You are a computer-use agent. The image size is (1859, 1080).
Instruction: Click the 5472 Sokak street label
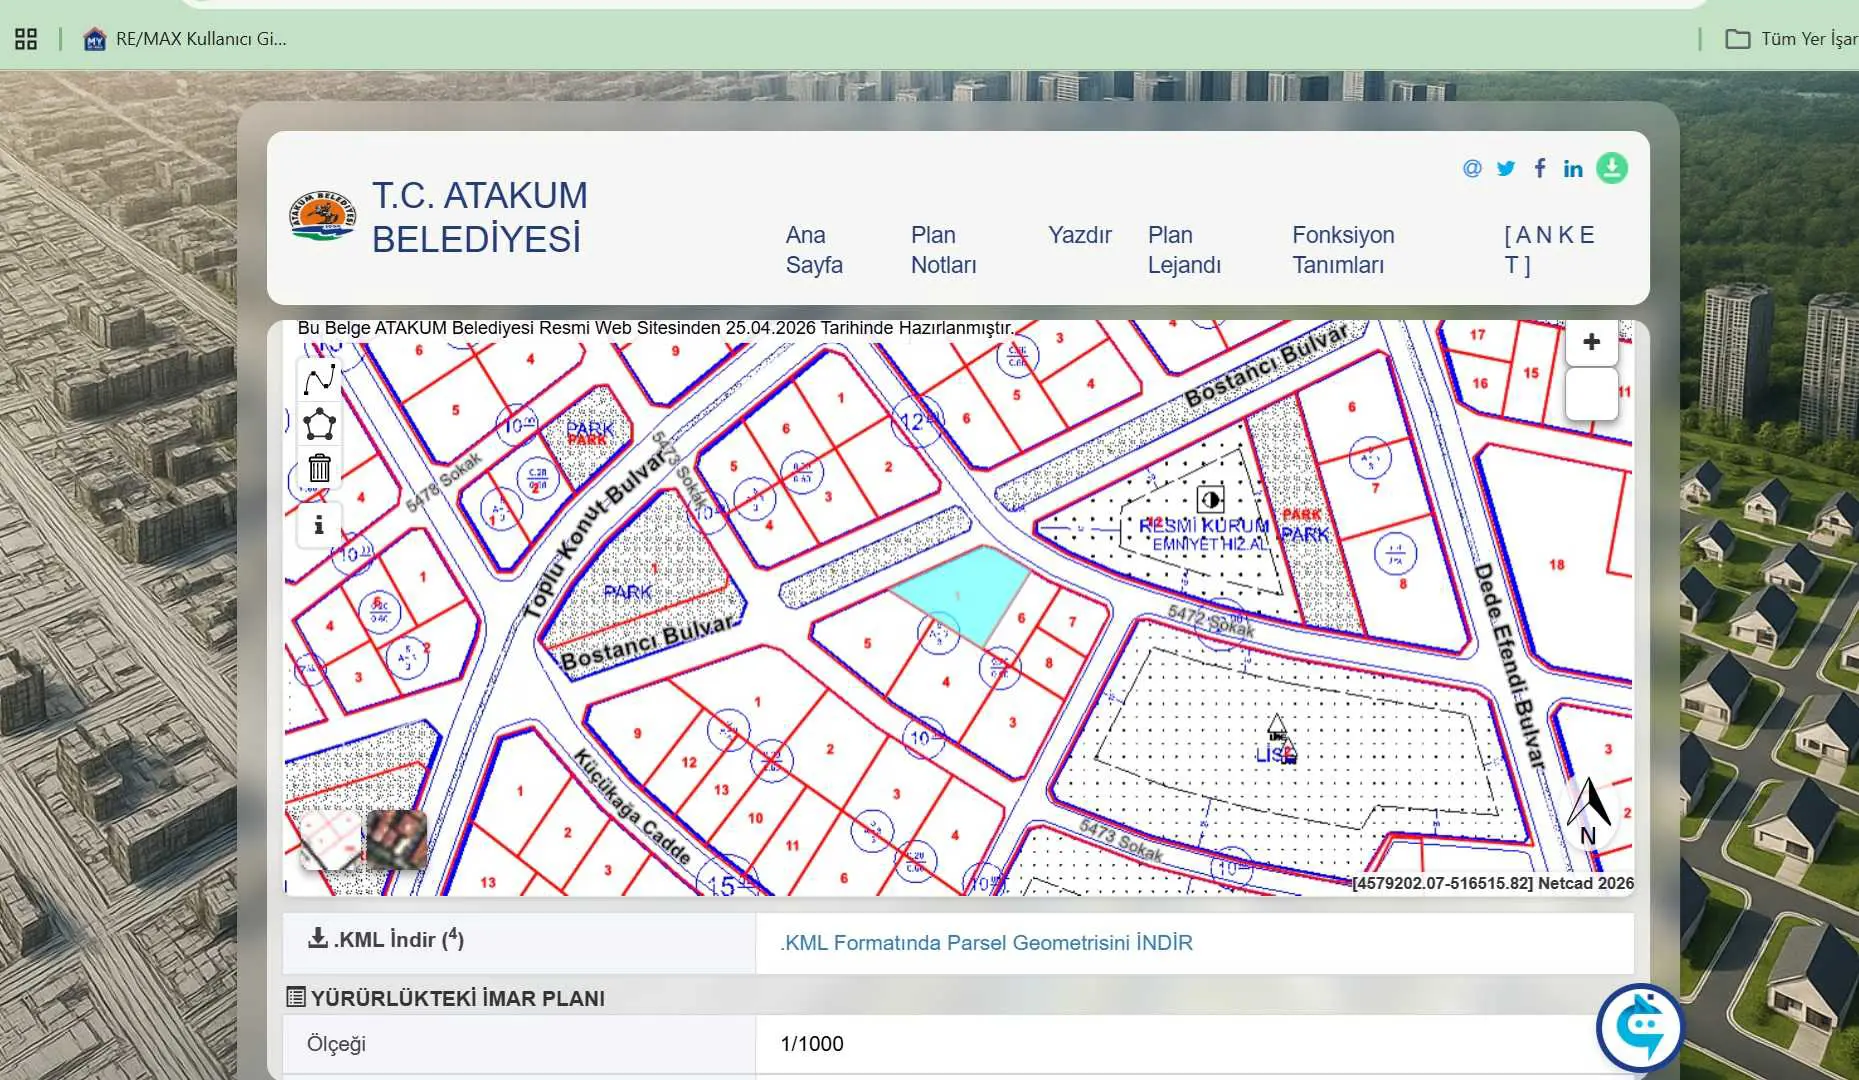(1210, 621)
